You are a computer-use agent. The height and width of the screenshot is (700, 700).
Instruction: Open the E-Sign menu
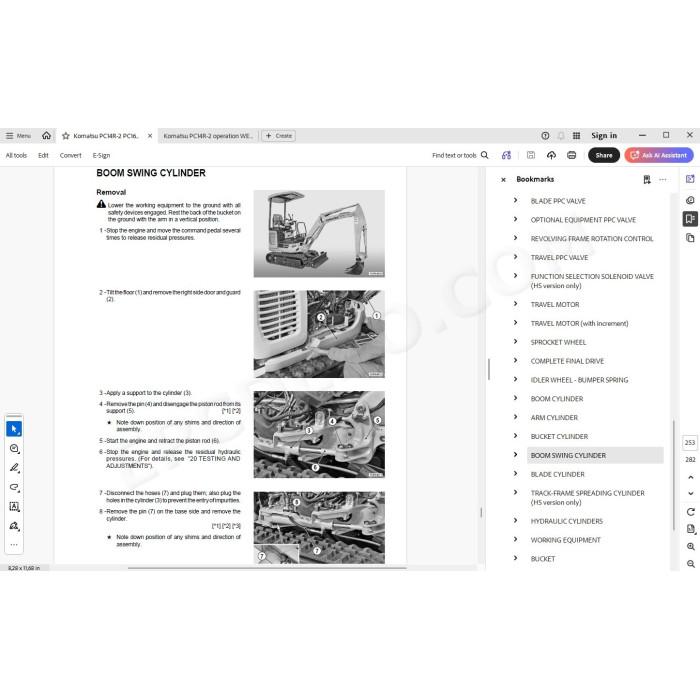tap(101, 155)
